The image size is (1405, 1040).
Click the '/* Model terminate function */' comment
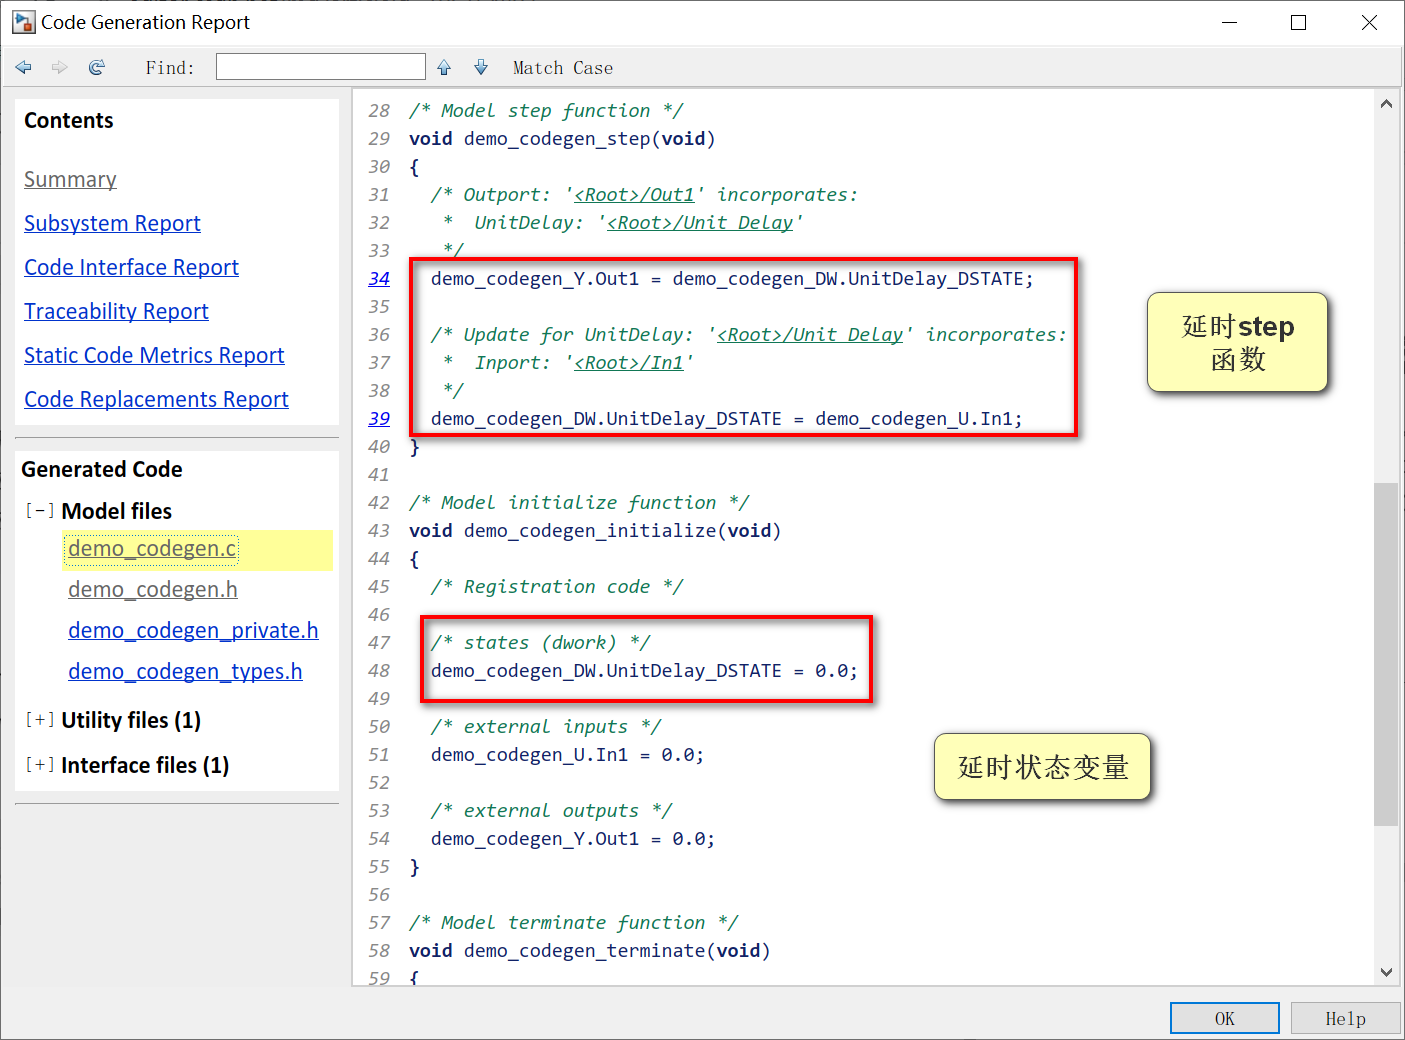point(574,923)
